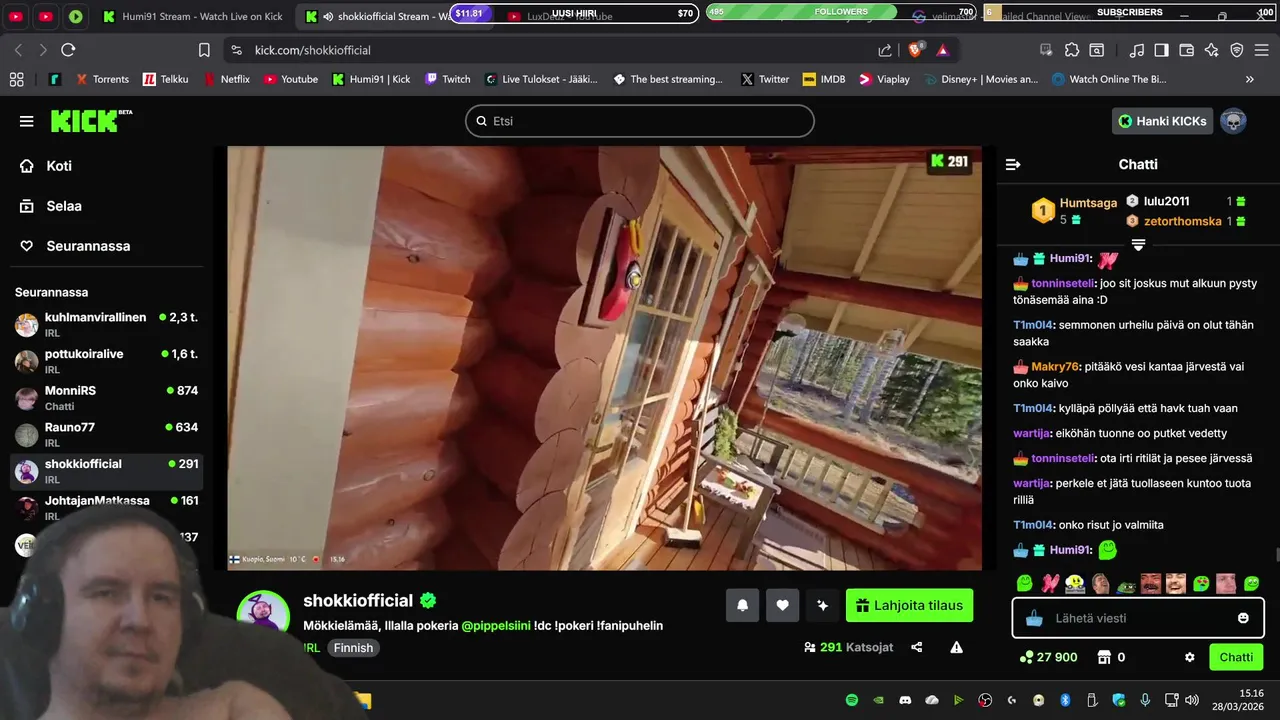Open kuhlmanvirallinen channel in sidebar
This screenshot has height=720, width=1280.
coord(106,324)
